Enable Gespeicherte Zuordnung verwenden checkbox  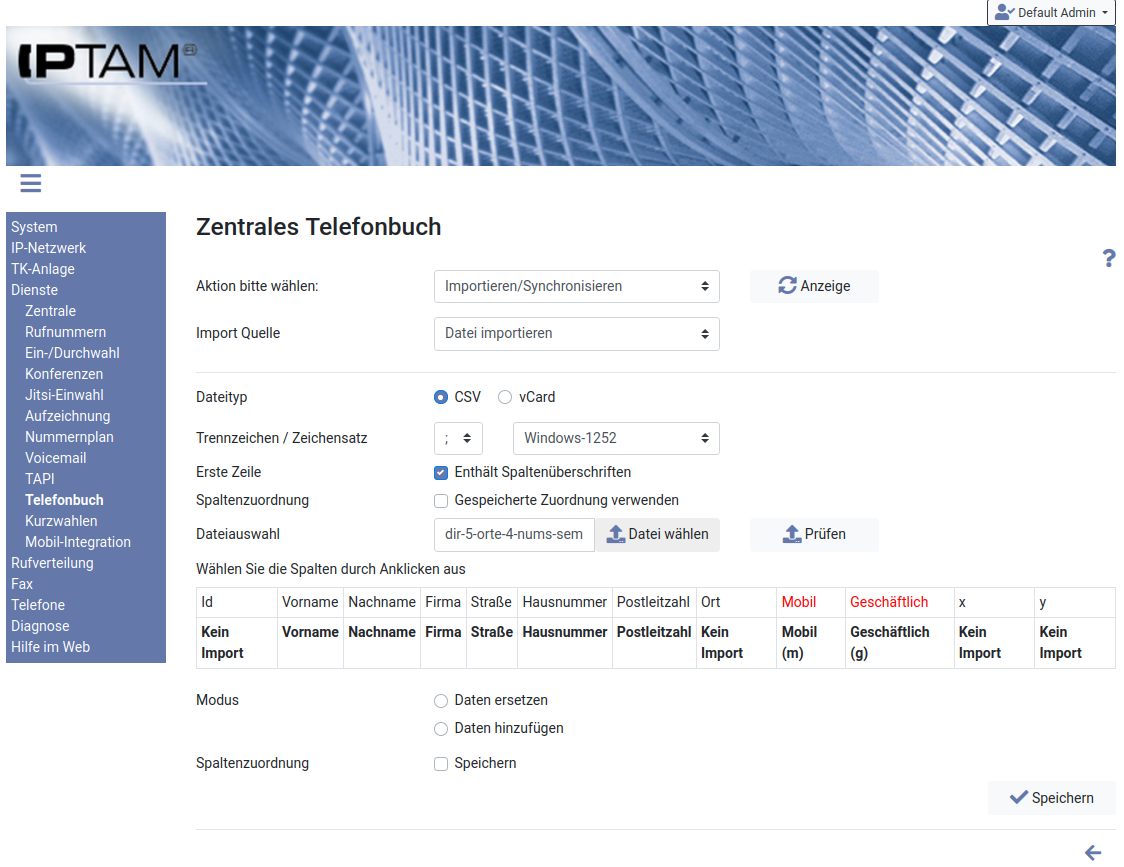[441, 500]
